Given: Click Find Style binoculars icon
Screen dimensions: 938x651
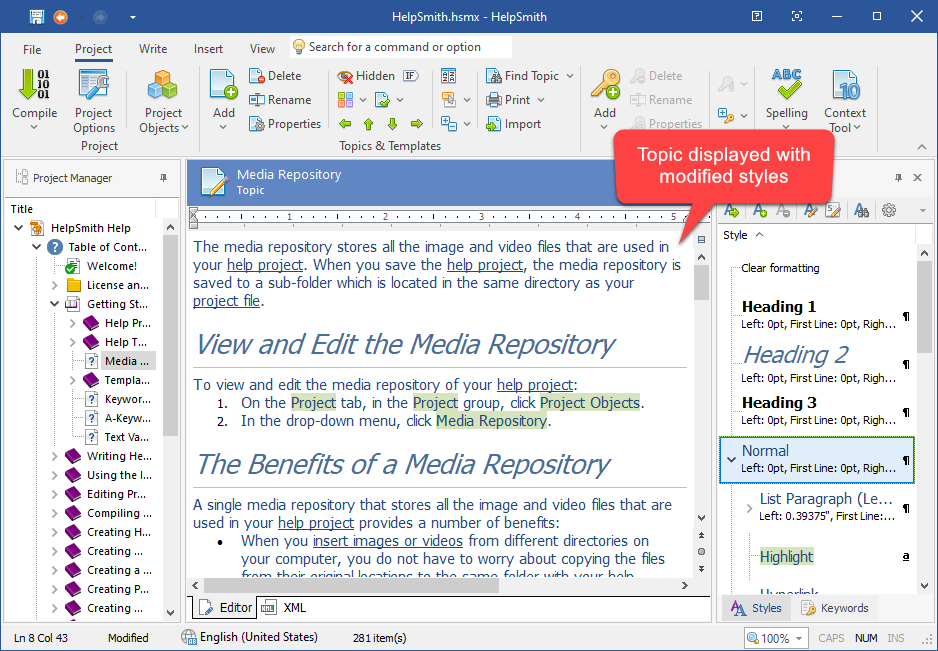Looking at the screenshot, I should [x=861, y=210].
